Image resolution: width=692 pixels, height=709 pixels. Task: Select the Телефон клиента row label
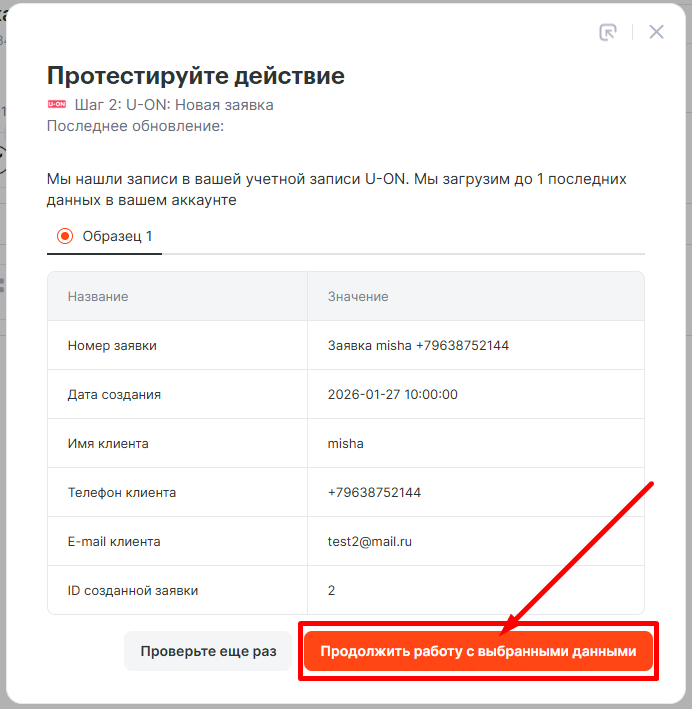(122, 492)
